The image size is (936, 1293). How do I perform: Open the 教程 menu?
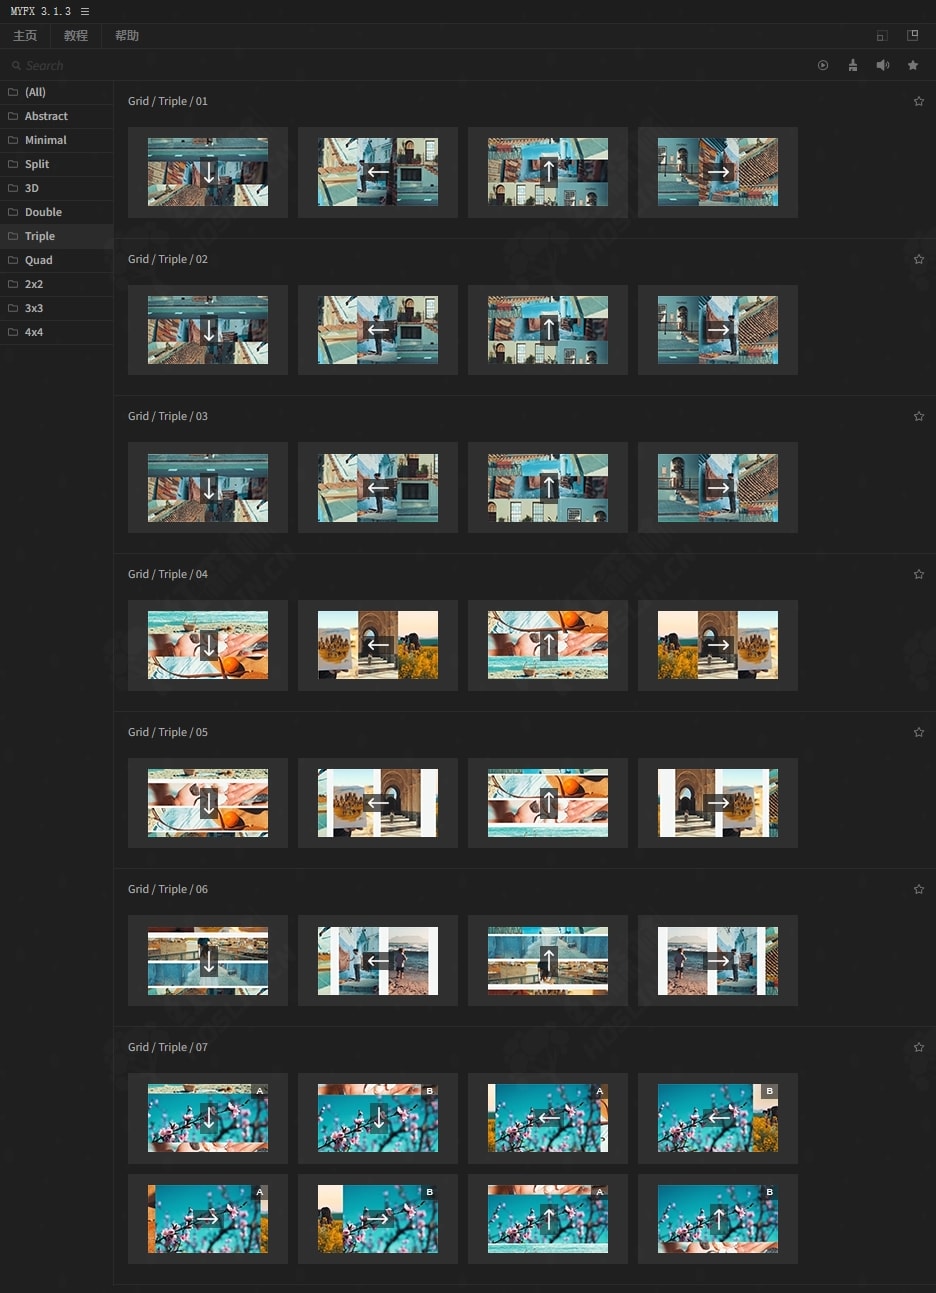pos(76,36)
